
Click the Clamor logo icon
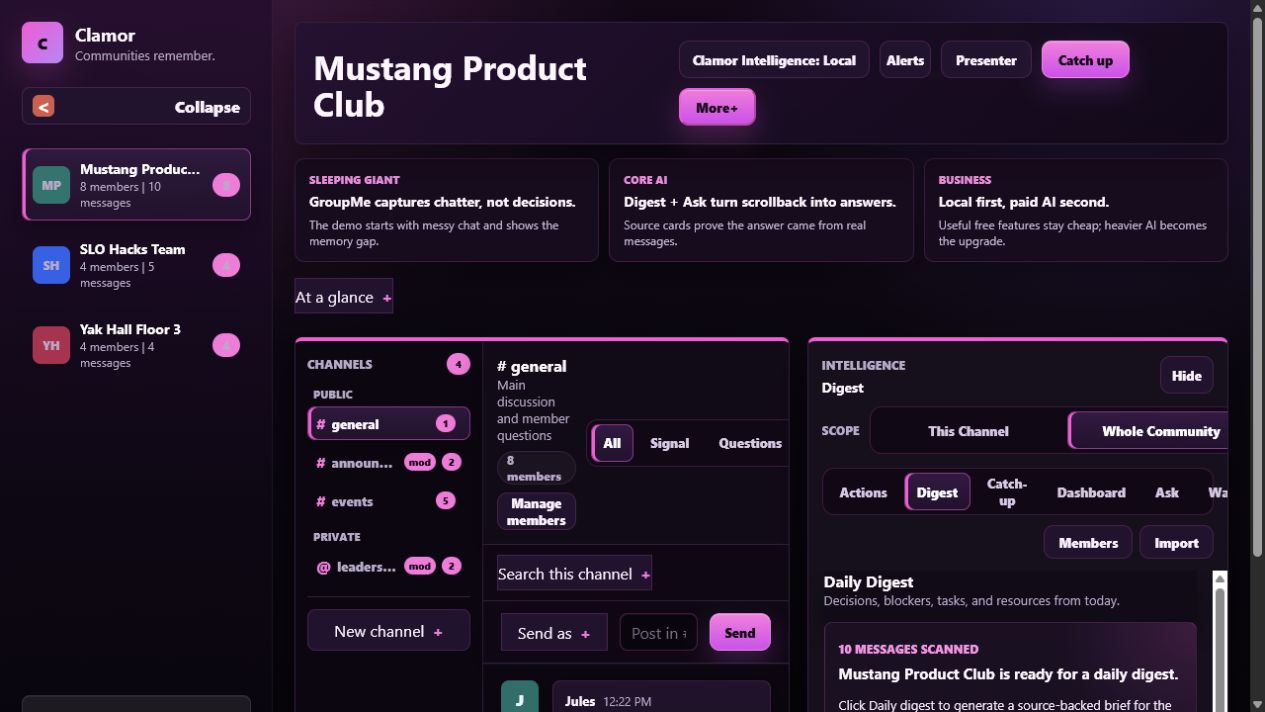pyautogui.click(x=42, y=43)
